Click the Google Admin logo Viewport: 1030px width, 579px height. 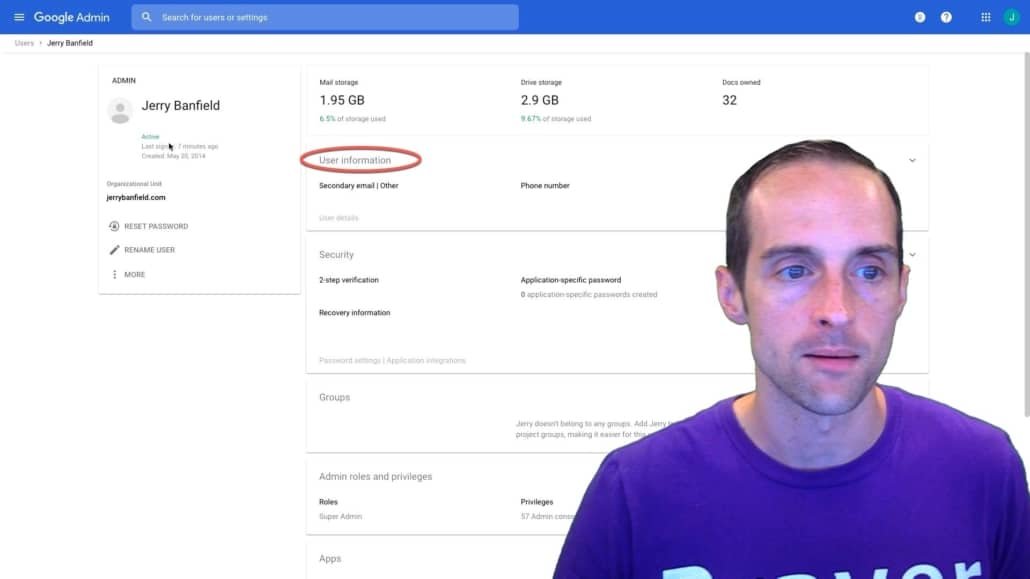(72, 17)
